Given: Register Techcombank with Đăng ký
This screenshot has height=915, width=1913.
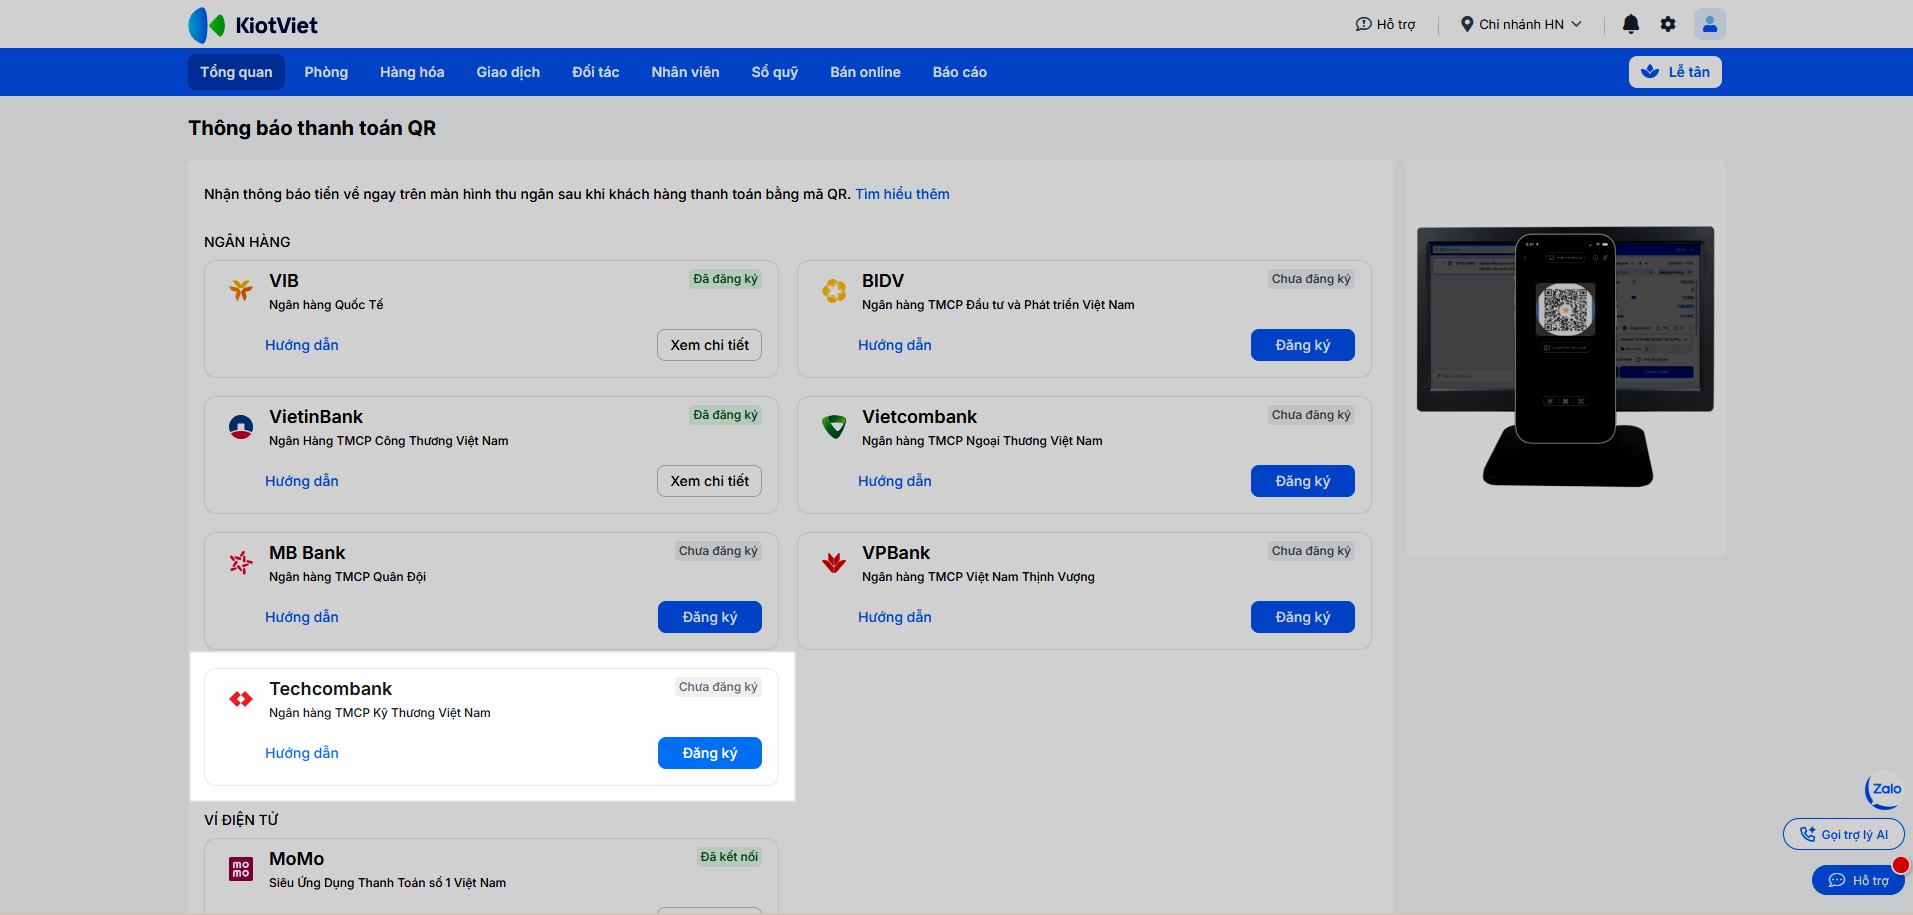Looking at the screenshot, I should pyautogui.click(x=710, y=753).
